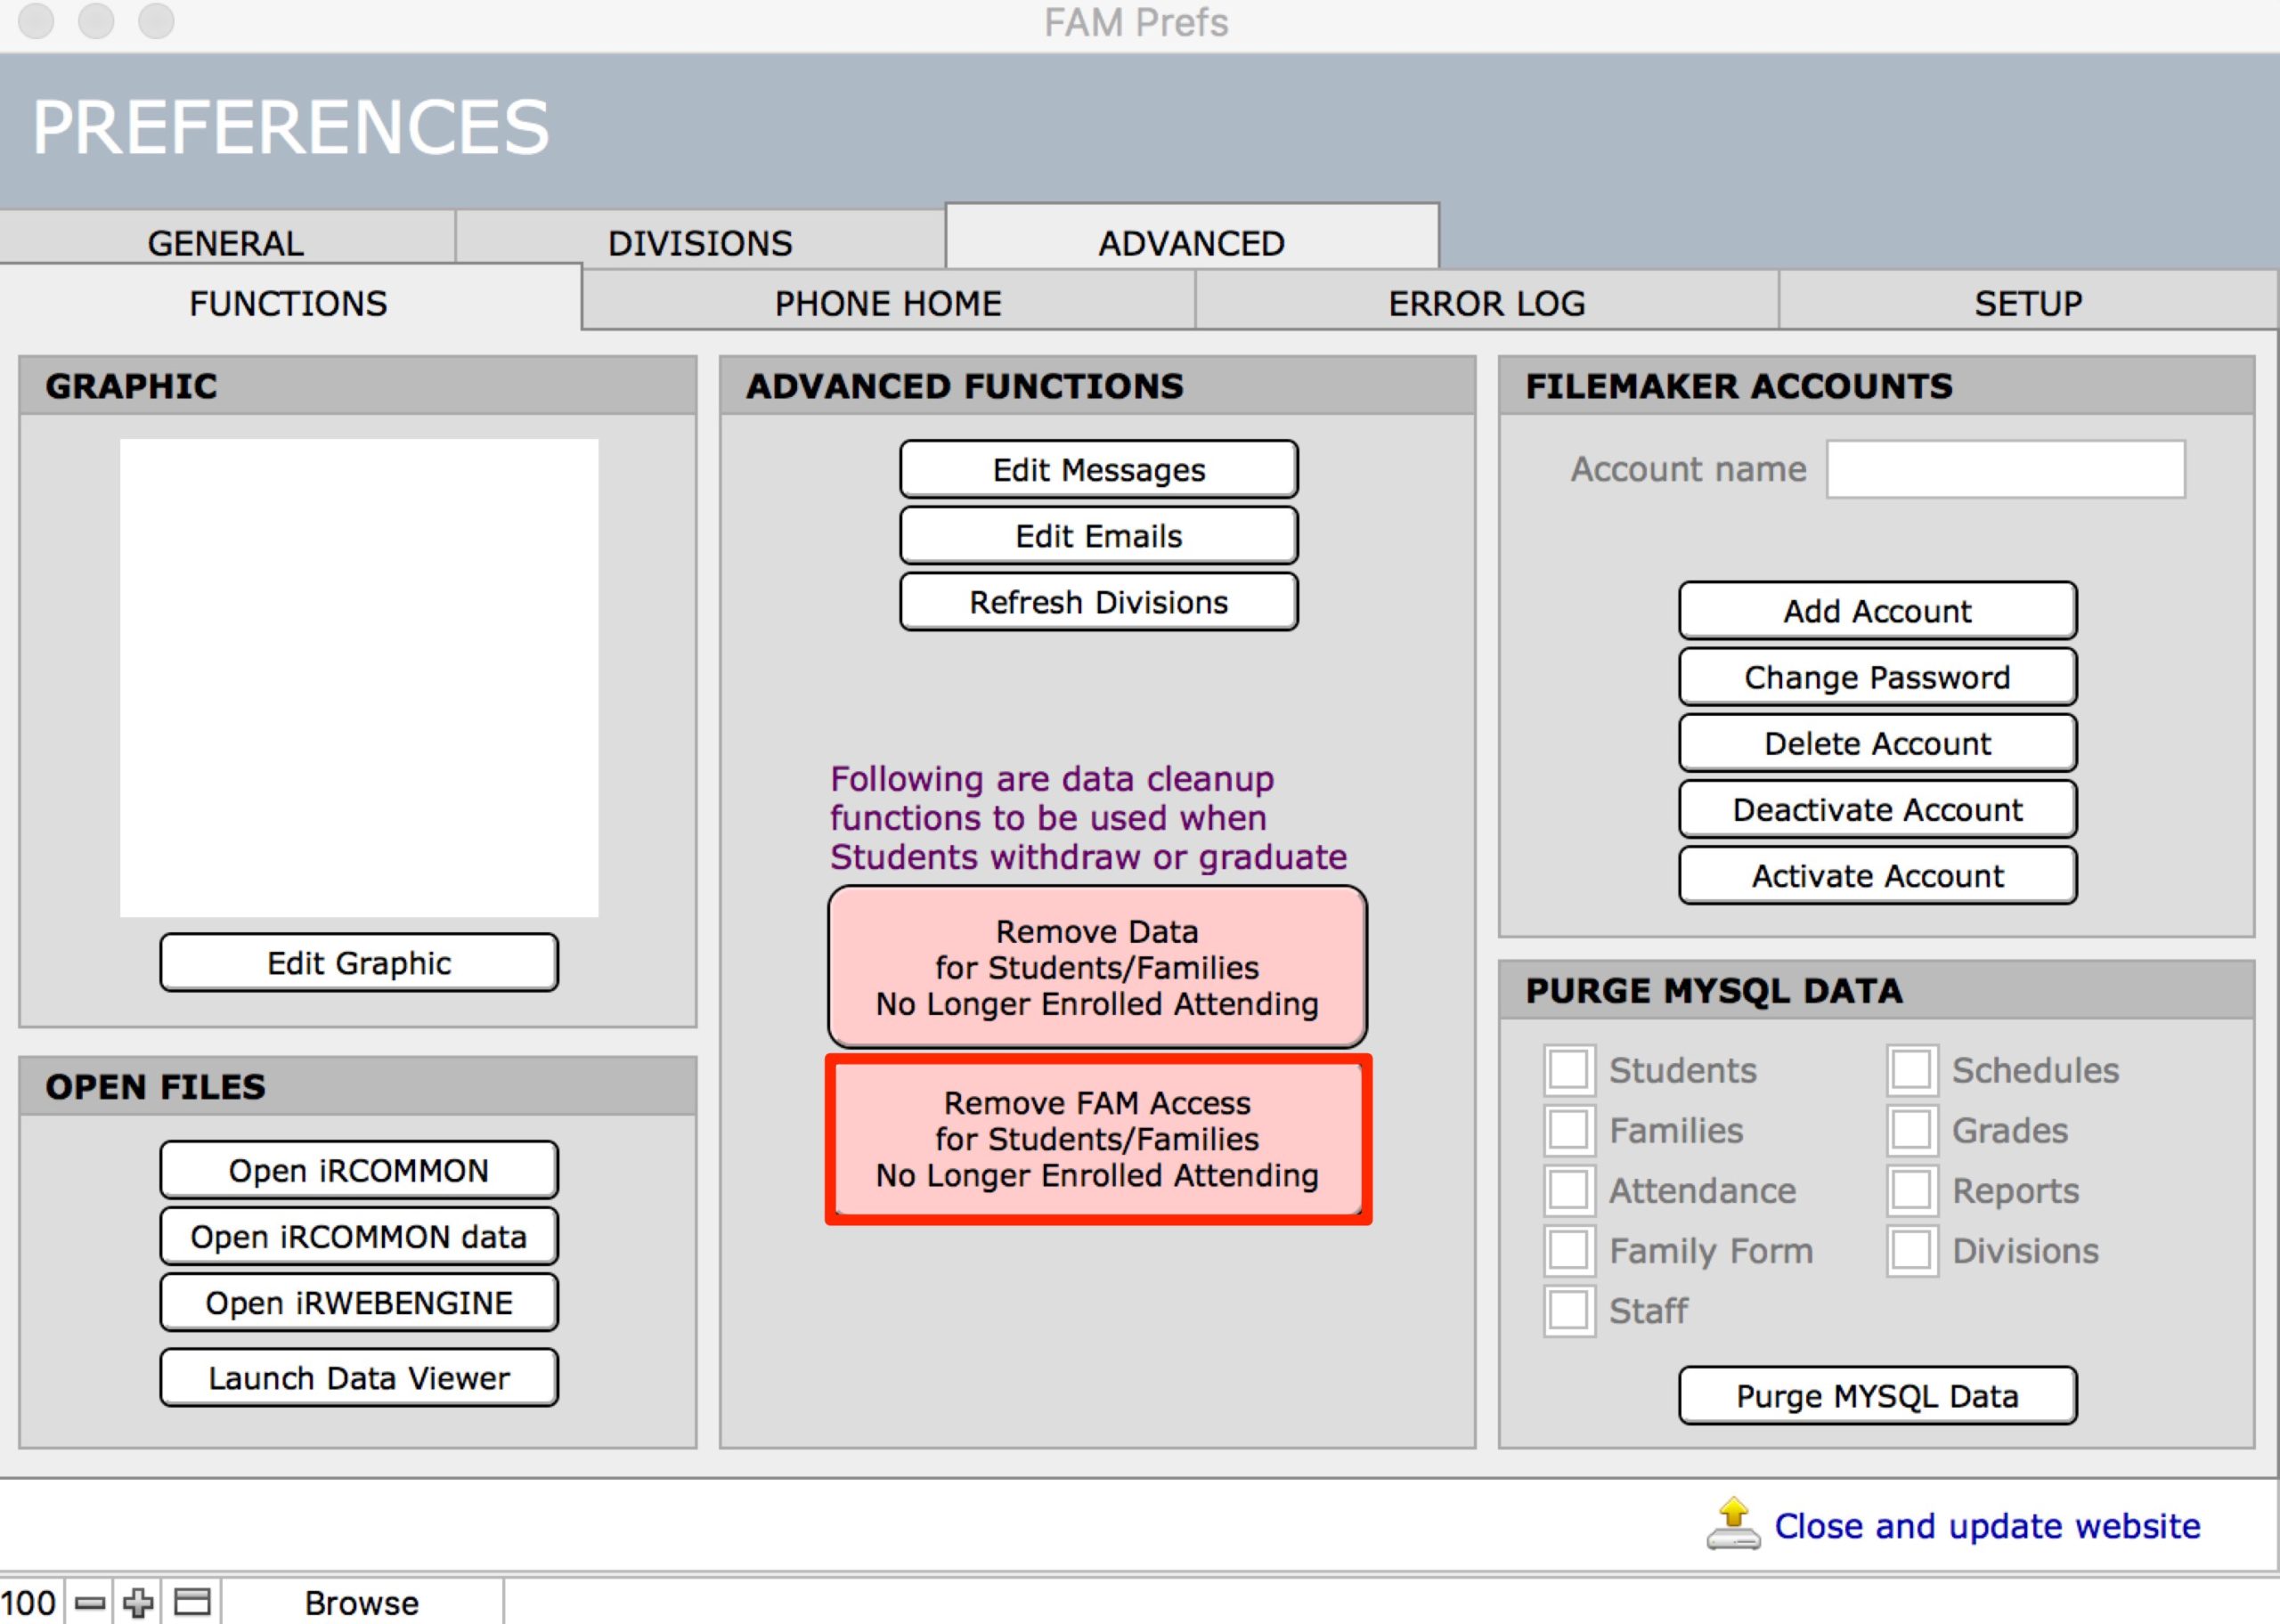
Task: Open the Browse mode popup in status bar
Action: (362, 1603)
